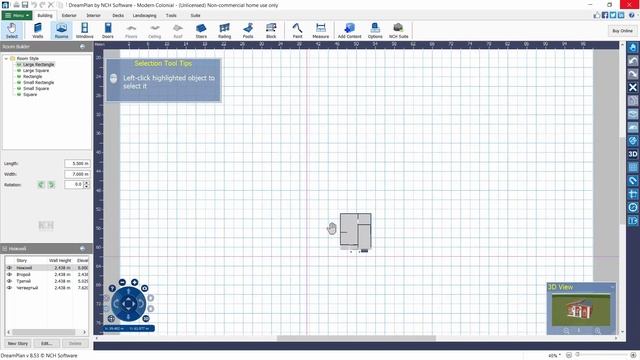Select Square room style

30,94
